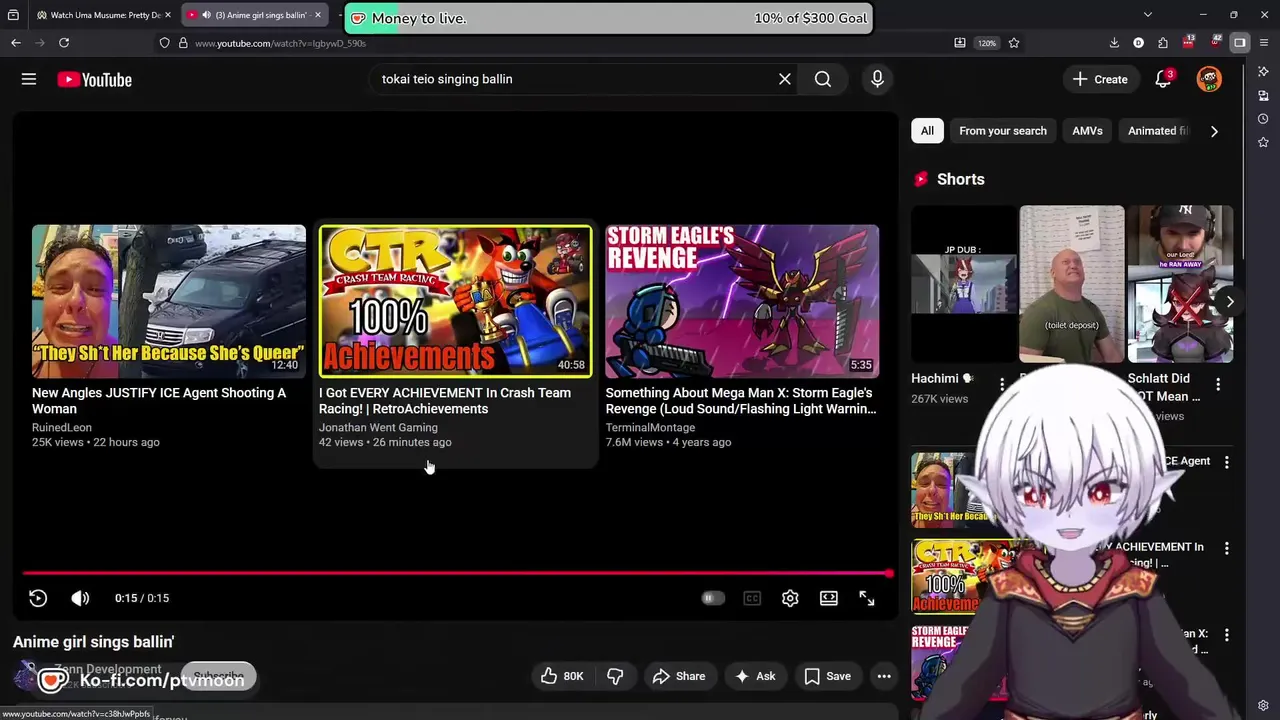Viewport: 1280px width, 720px height.
Task: Share the video
Action: pyautogui.click(x=679, y=676)
